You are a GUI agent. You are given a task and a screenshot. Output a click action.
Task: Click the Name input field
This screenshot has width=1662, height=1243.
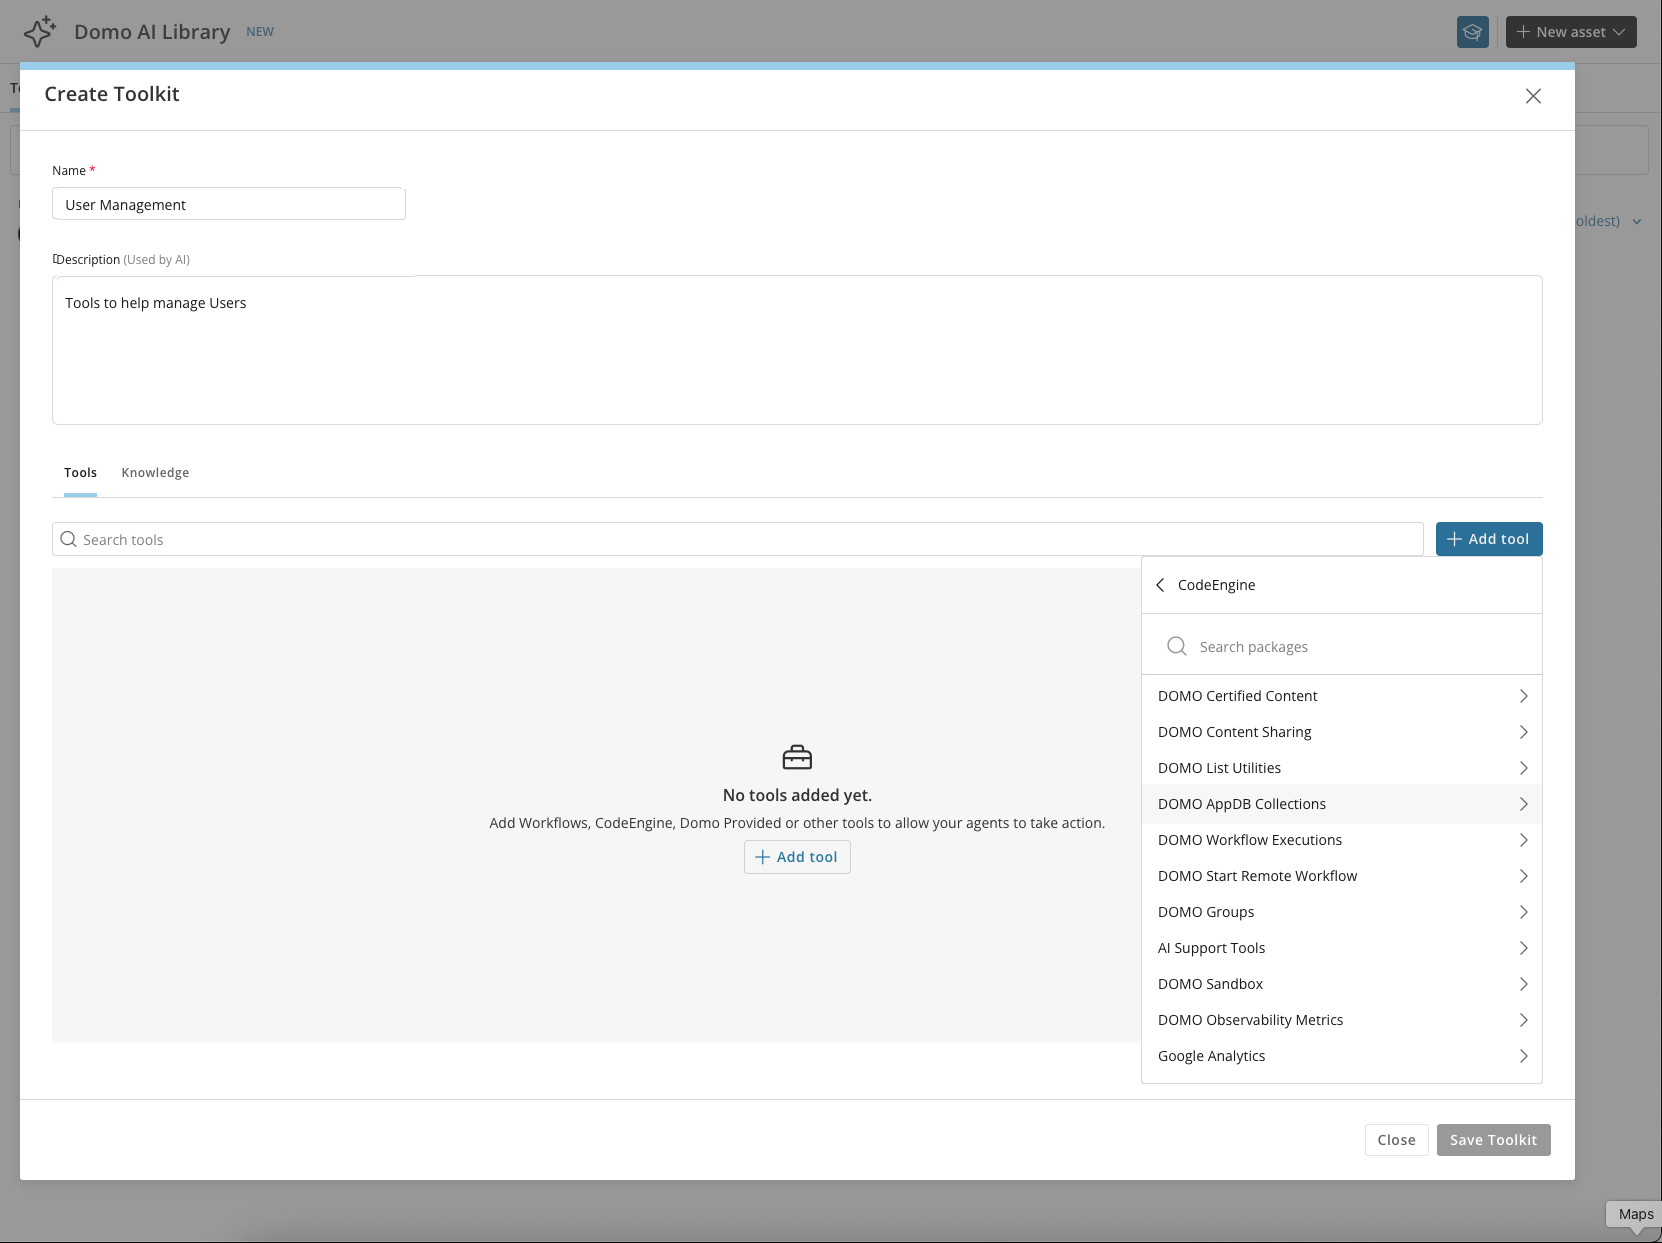click(229, 204)
